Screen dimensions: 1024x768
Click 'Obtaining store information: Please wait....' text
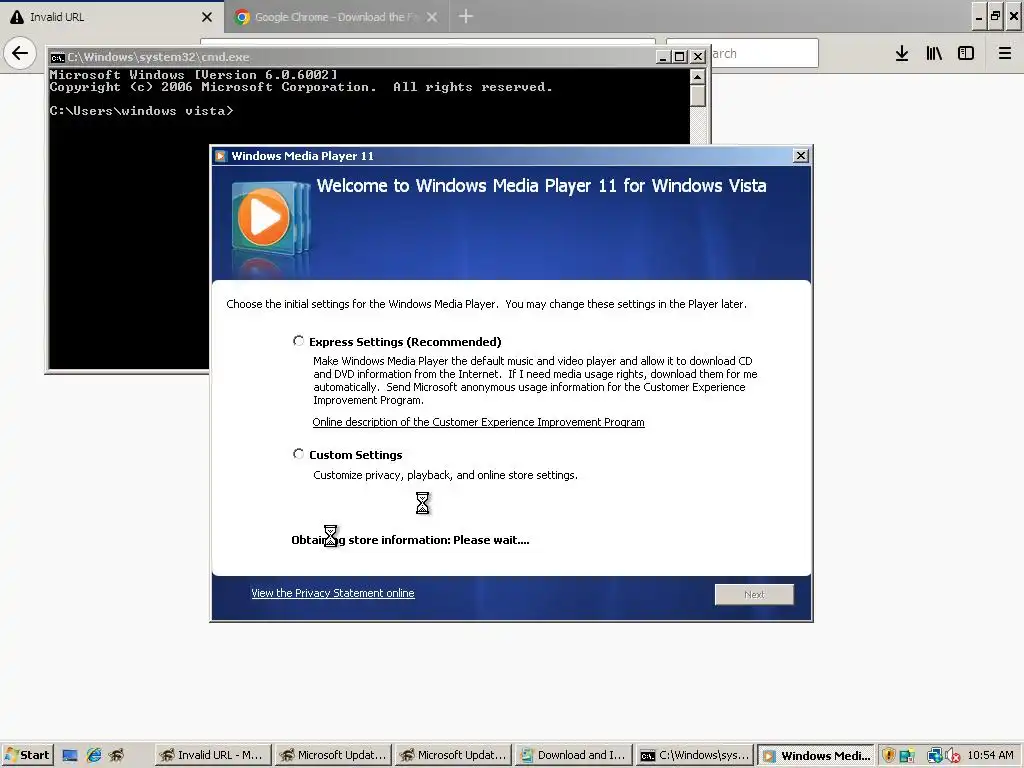(x=410, y=540)
